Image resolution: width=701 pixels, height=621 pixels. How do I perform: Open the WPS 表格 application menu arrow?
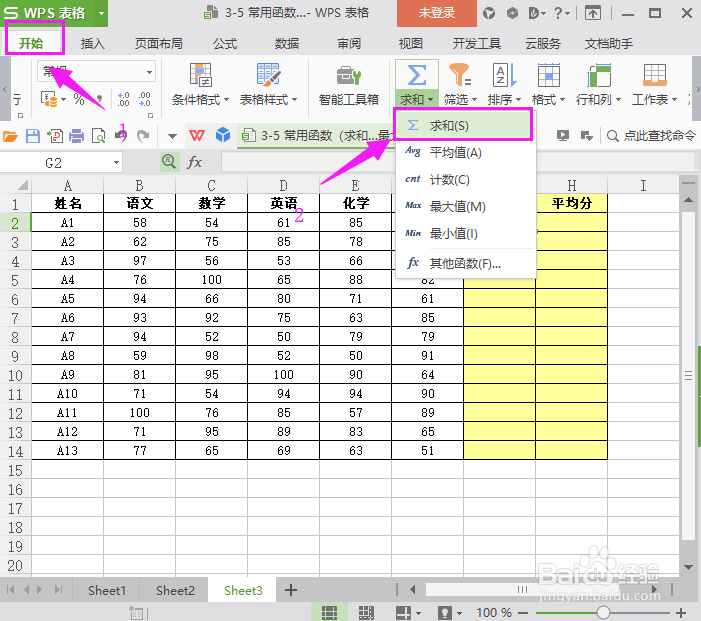[x=101, y=13]
